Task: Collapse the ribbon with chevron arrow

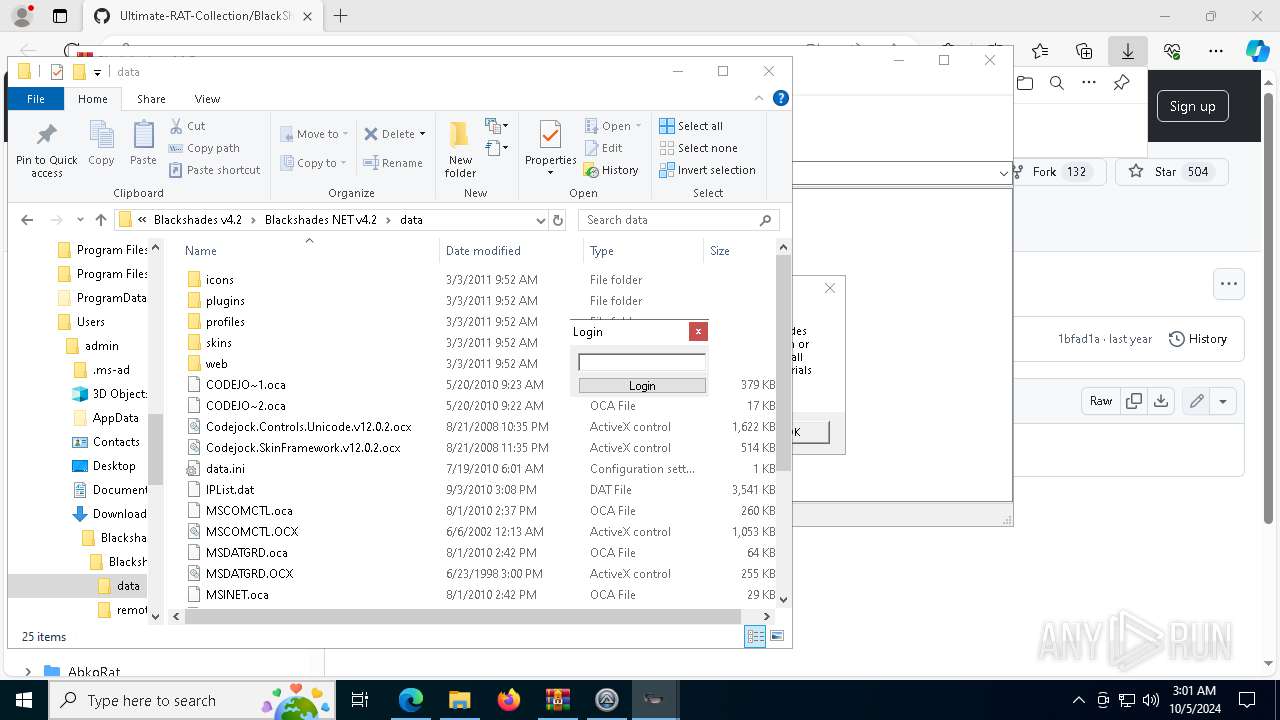Action: (x=759, y=98)
